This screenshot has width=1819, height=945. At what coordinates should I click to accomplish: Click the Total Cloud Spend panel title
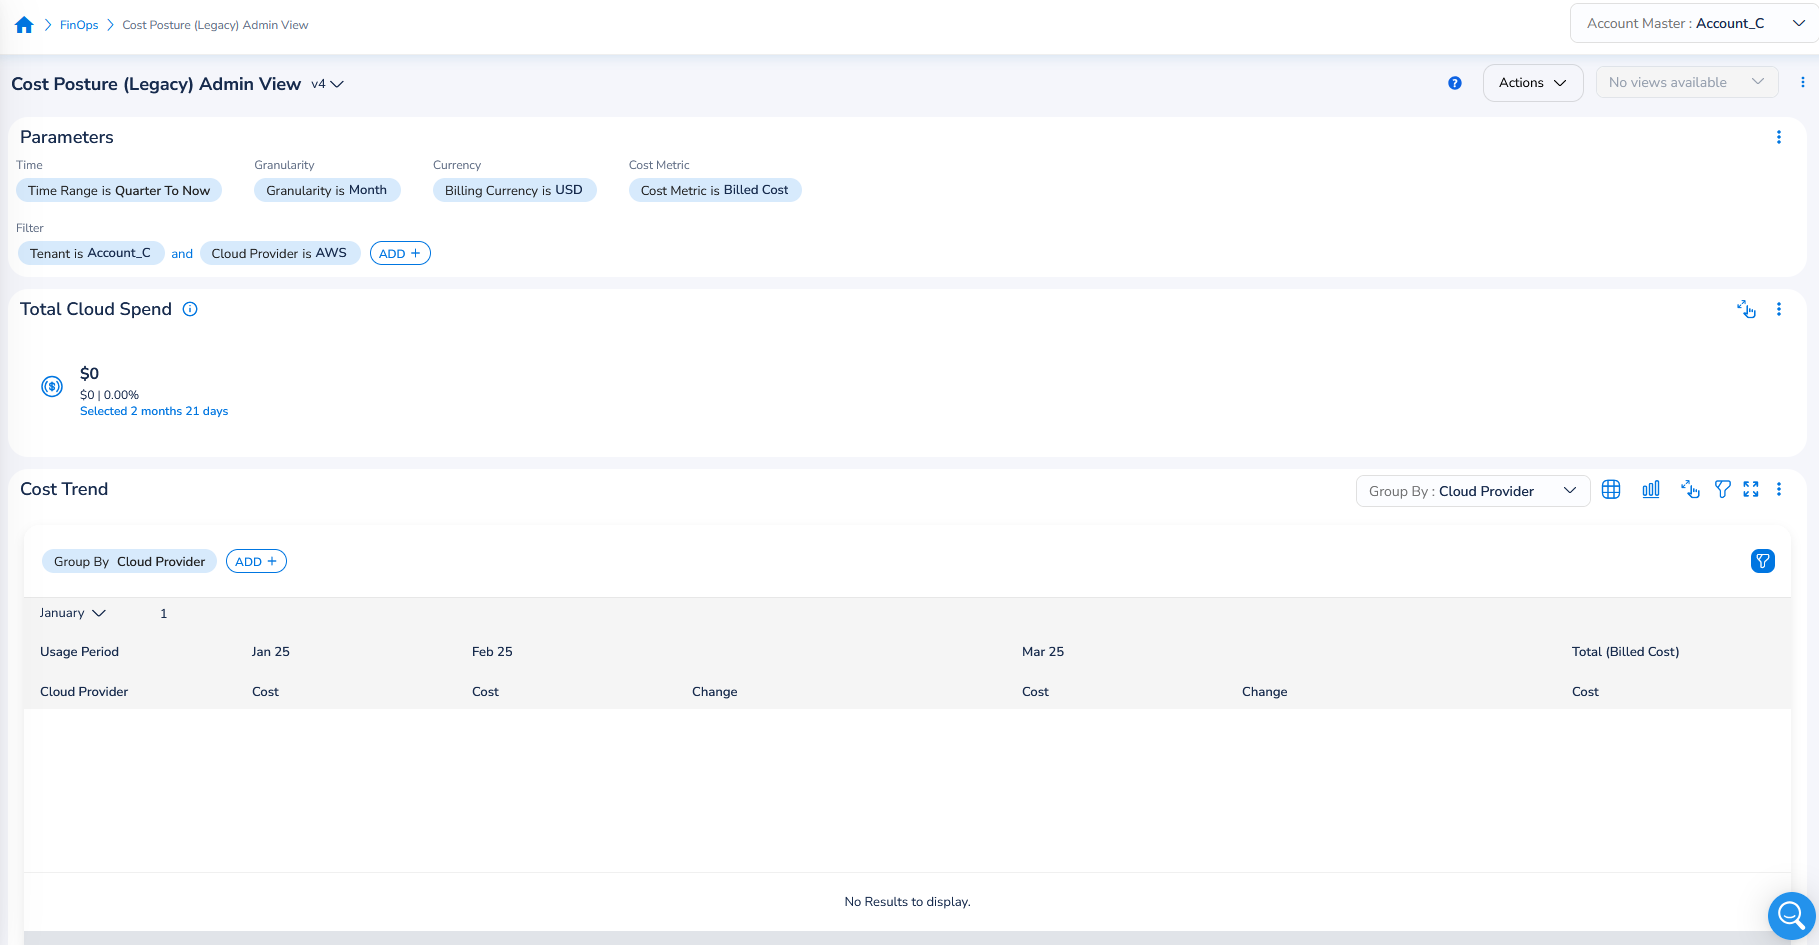(96, 309)
